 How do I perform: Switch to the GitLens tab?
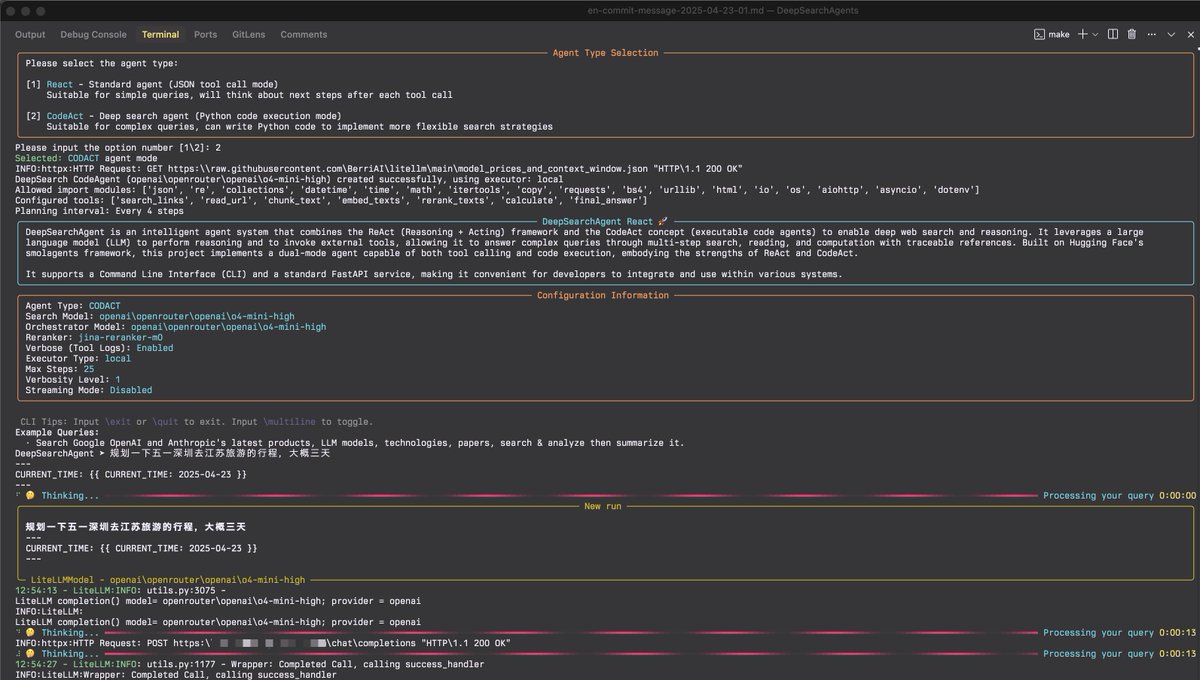coord(249,34)
